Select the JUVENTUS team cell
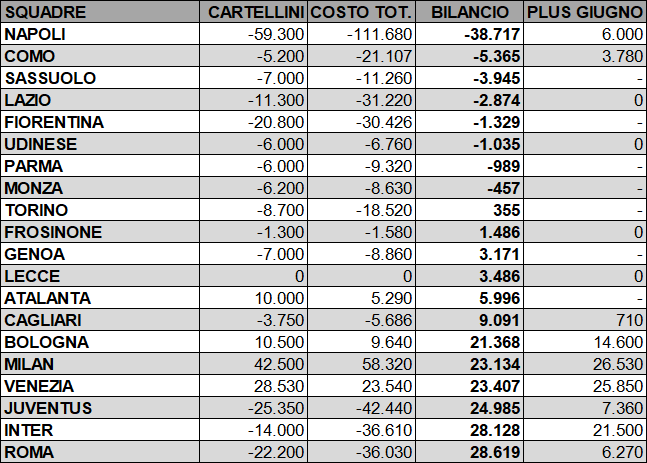Screen dimensions: 647x463 click(100, 408)
